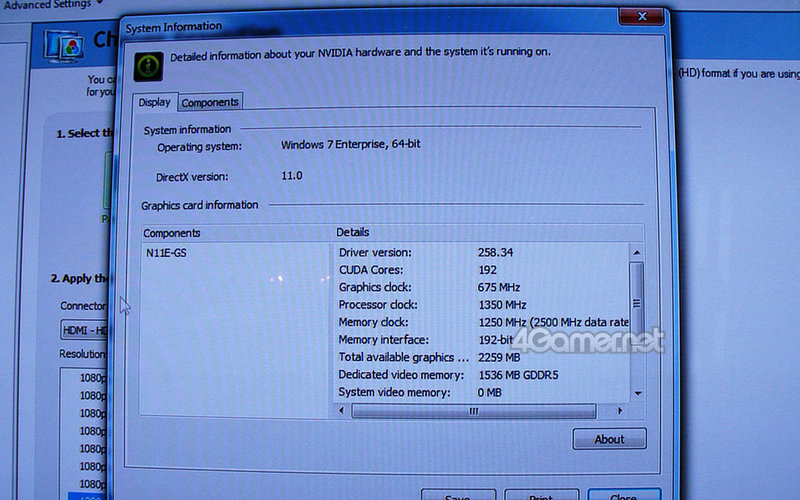Close the System Information dialog with the X
This screenshot has width=800, height=500.
click(642, 16)
